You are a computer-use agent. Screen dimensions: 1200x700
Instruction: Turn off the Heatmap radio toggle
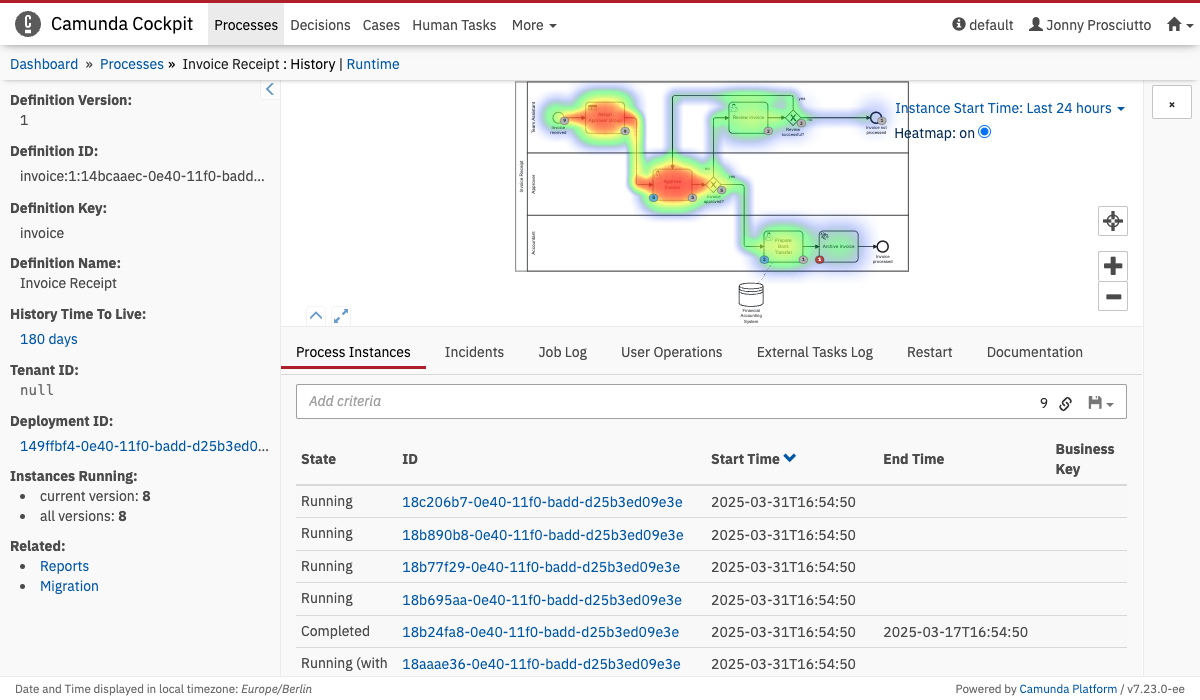coord(984,132)
